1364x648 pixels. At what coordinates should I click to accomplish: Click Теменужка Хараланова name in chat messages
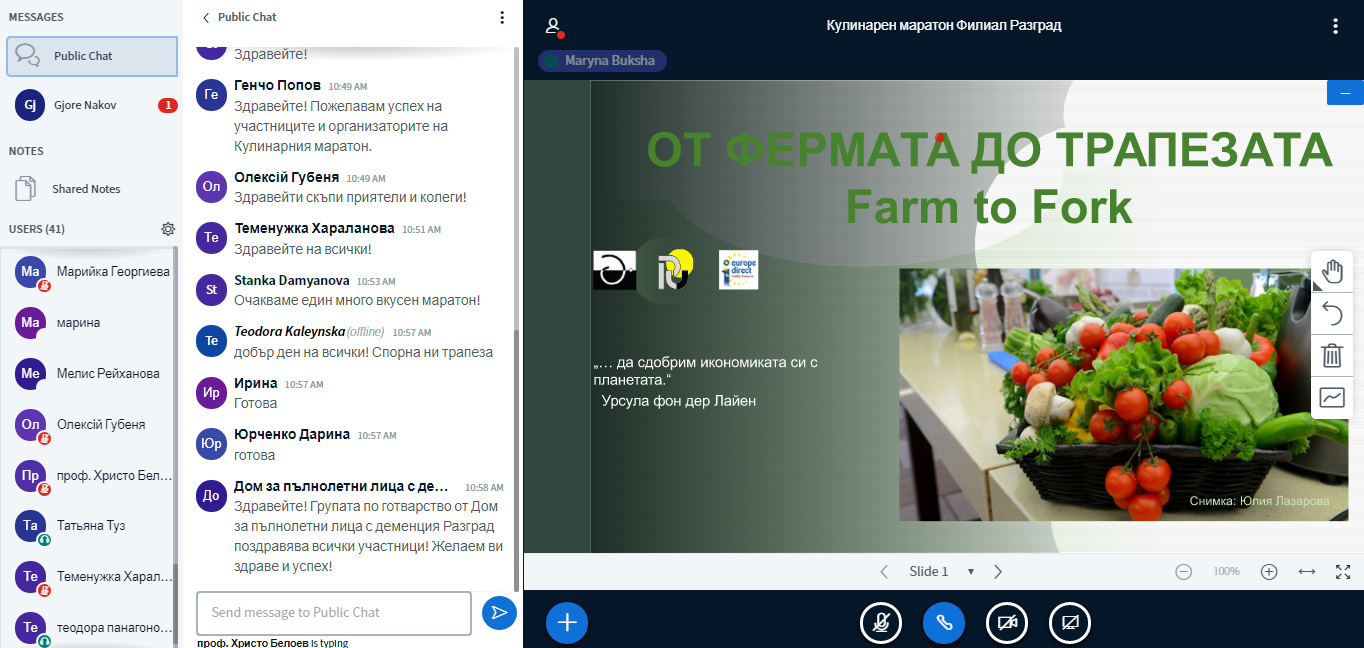tap(314, 228)
